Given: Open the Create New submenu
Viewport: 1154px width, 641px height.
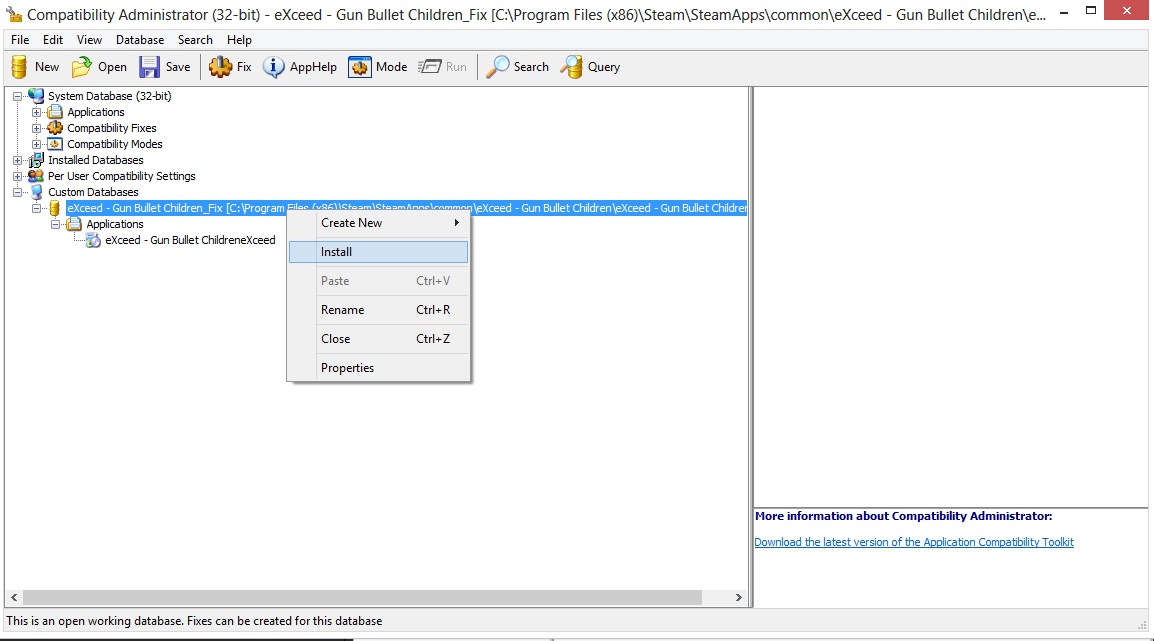Looking at the screenshot, I should 378,223.
